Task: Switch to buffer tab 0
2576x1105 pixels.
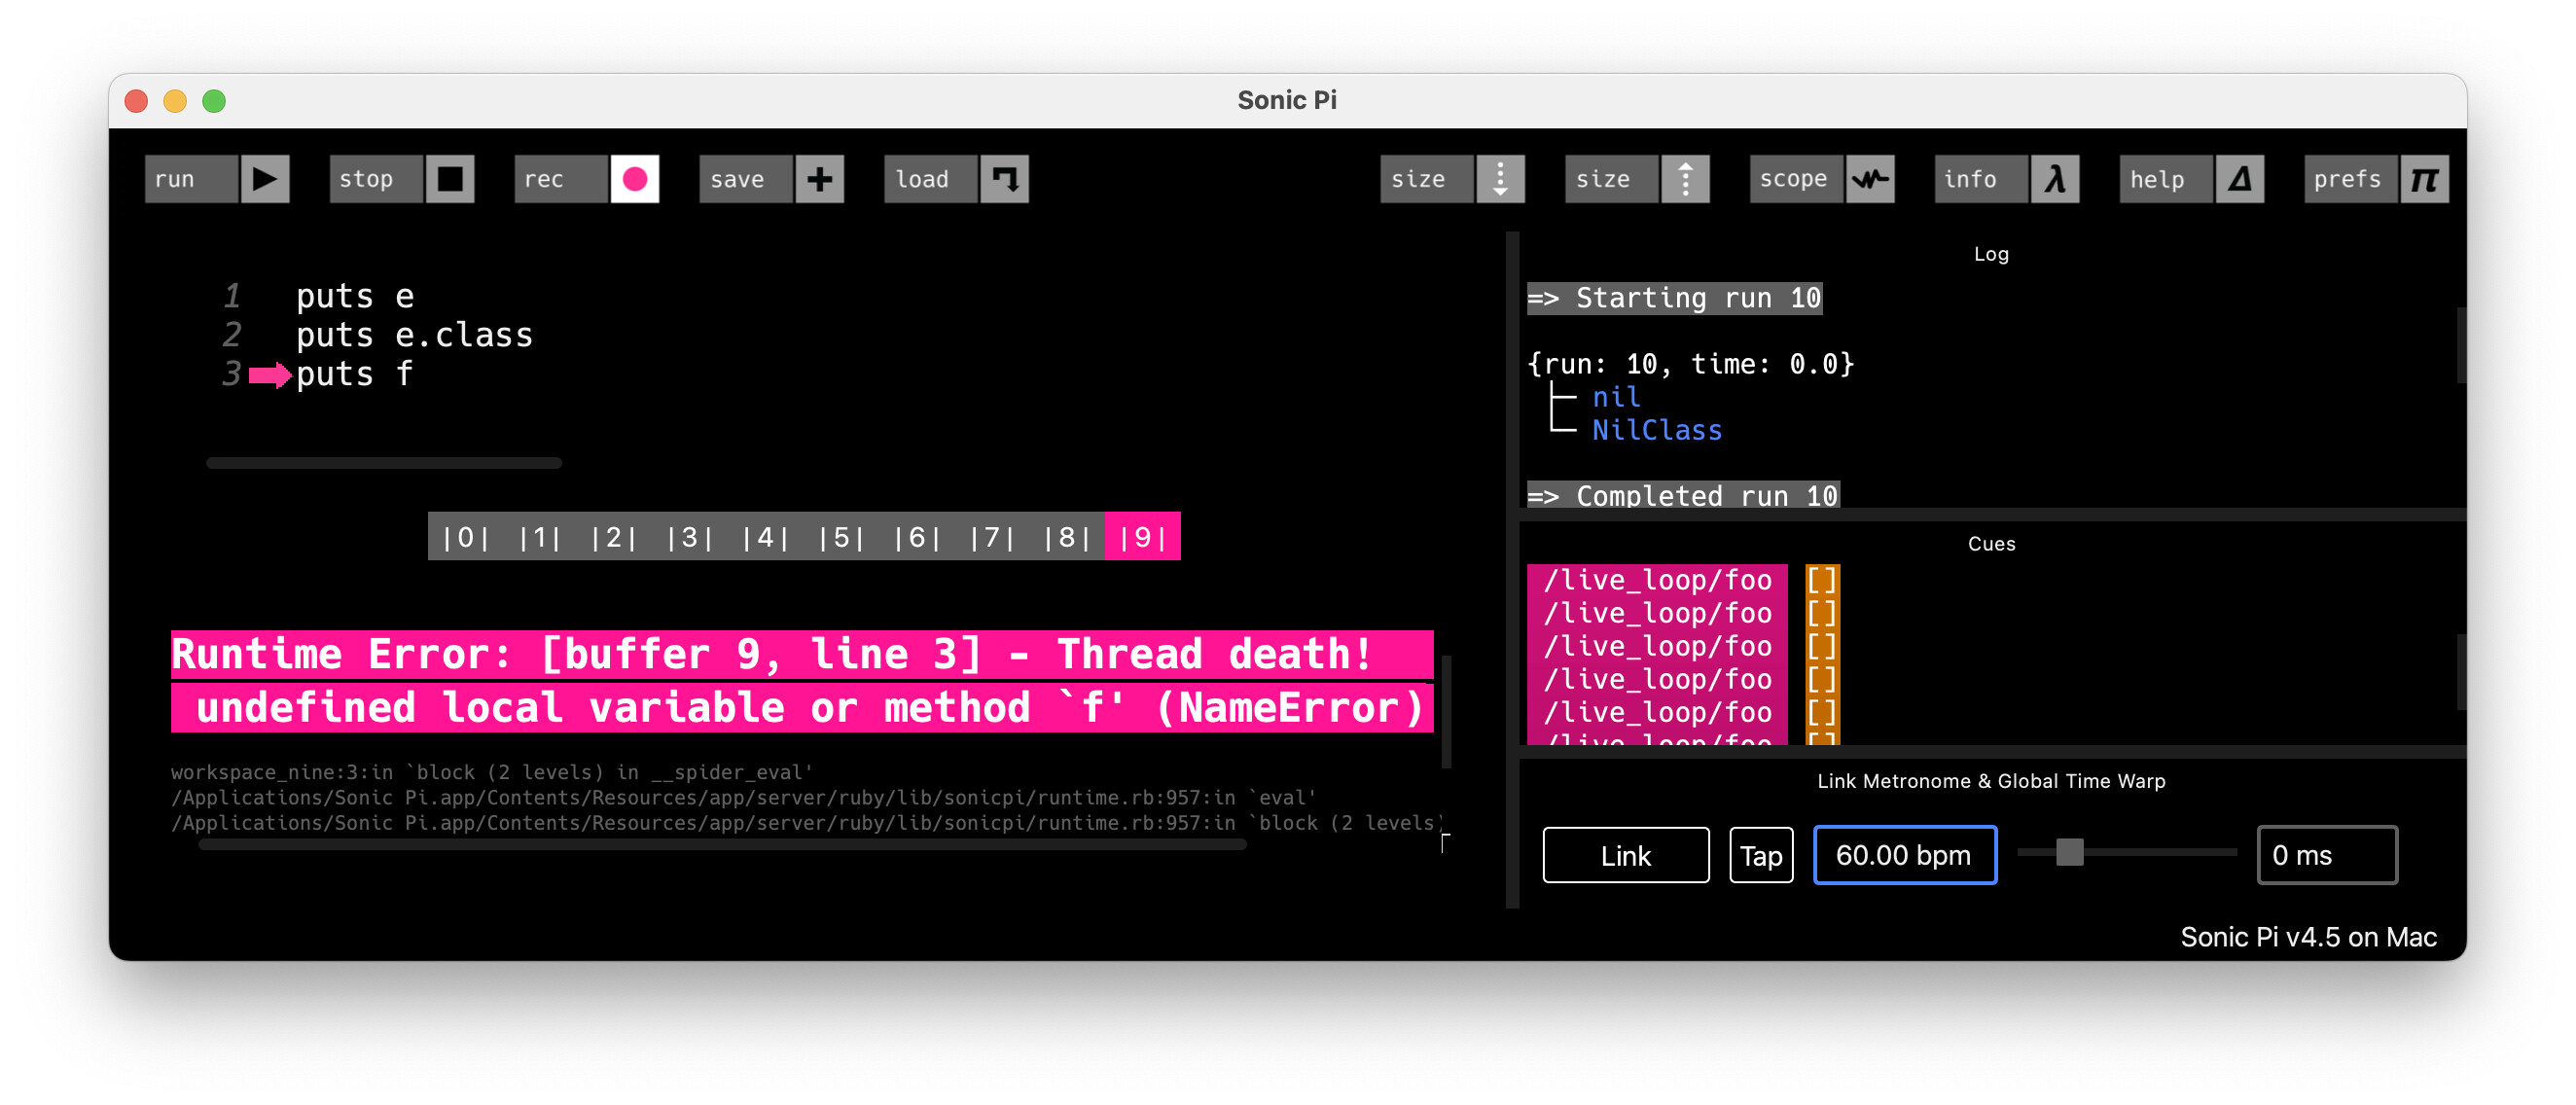Action: [x=466, y=537]
